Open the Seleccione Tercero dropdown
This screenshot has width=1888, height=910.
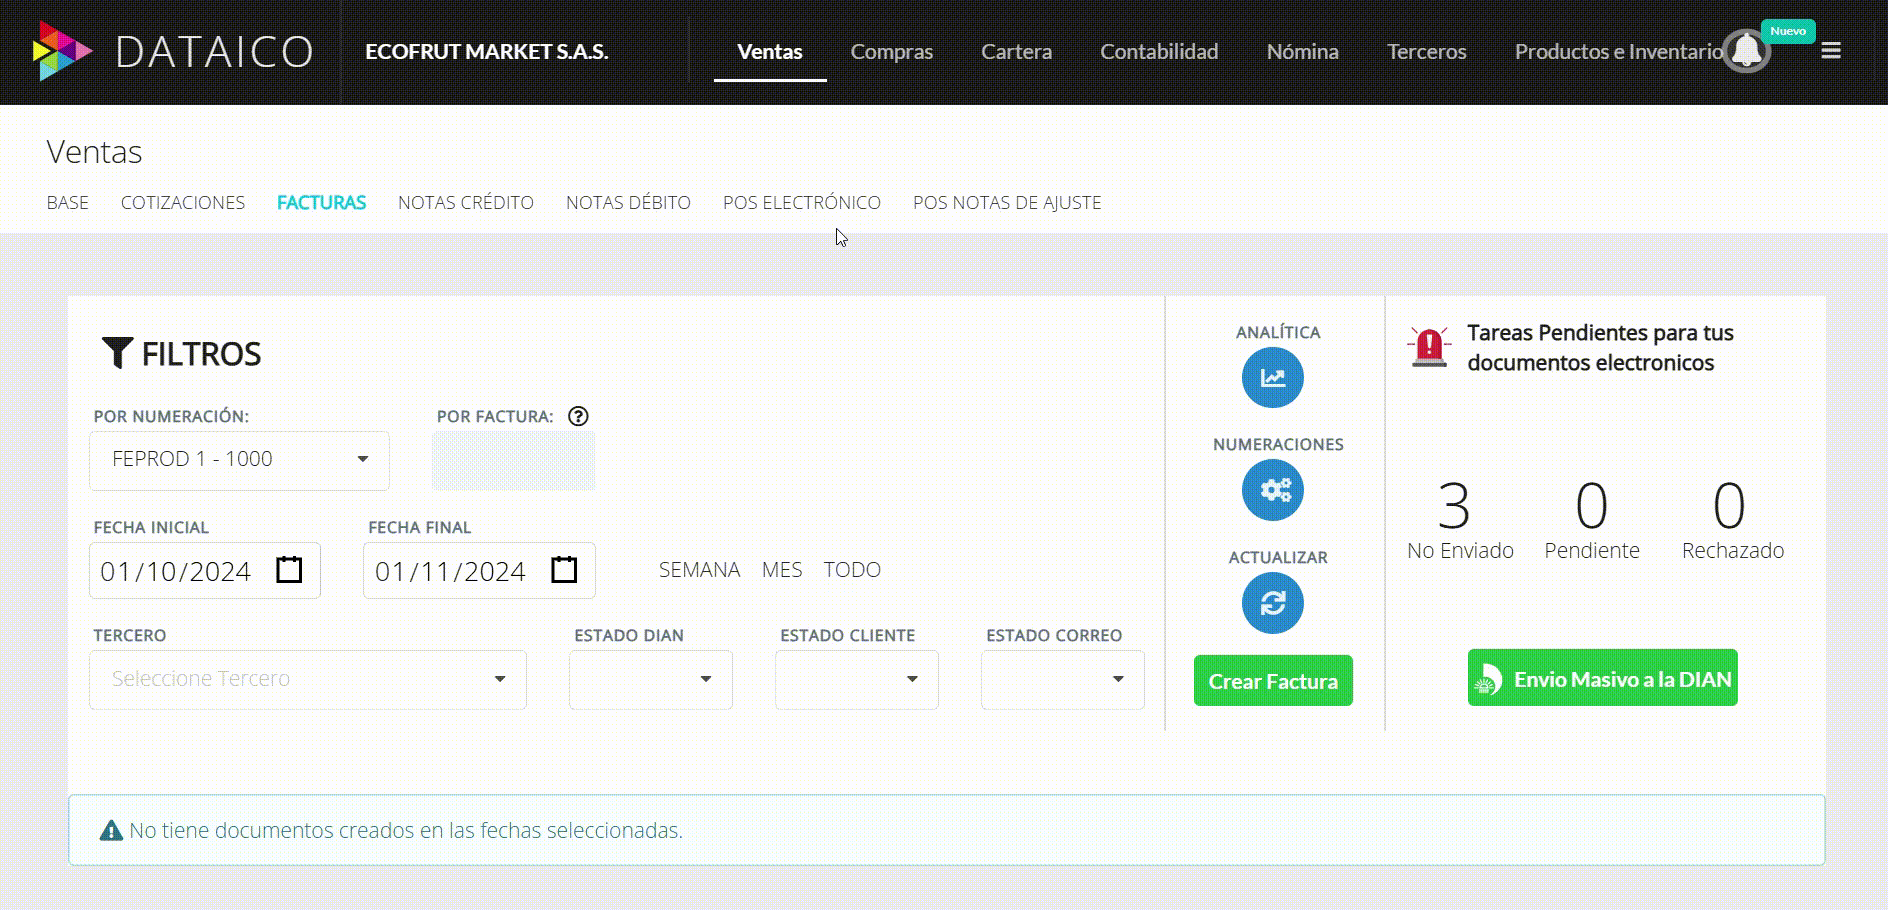click(x=307, y=679)
